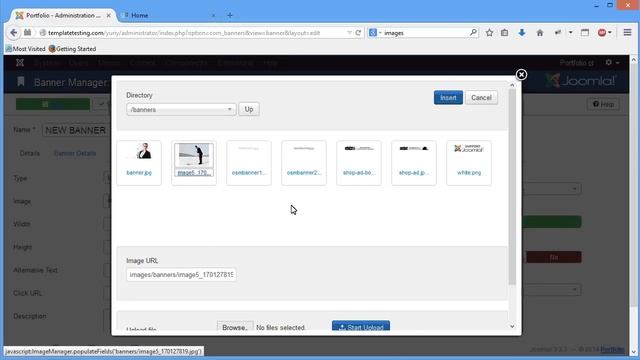
Task: Select the banner.jpg thumbnail
Action: point(139,163)
